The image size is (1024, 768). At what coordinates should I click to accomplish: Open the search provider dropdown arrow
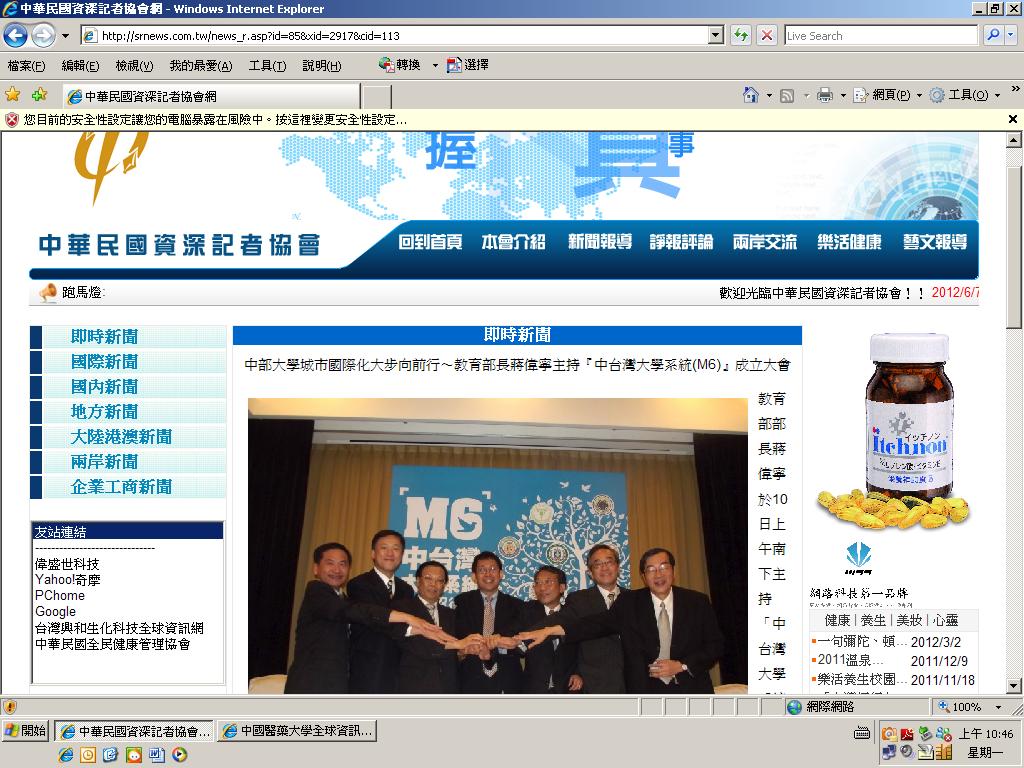[x=1010, y=35]
